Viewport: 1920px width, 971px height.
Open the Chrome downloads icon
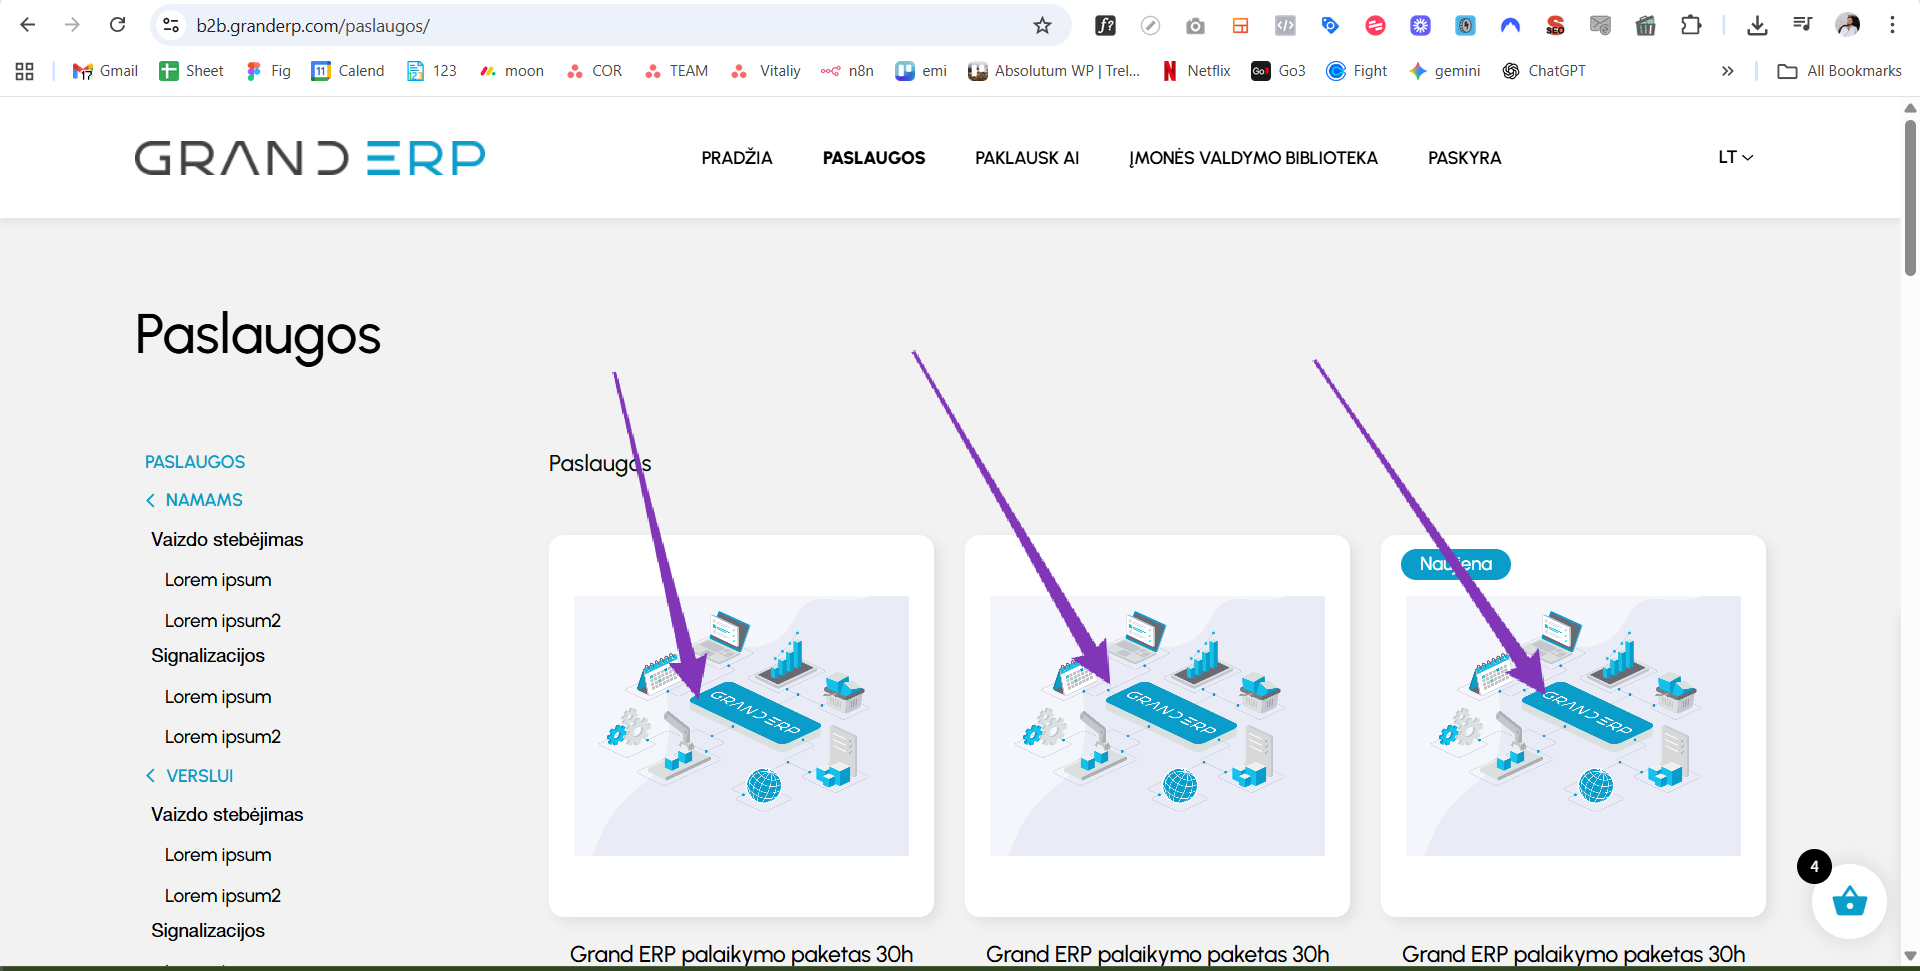[x=1757, y=26]
